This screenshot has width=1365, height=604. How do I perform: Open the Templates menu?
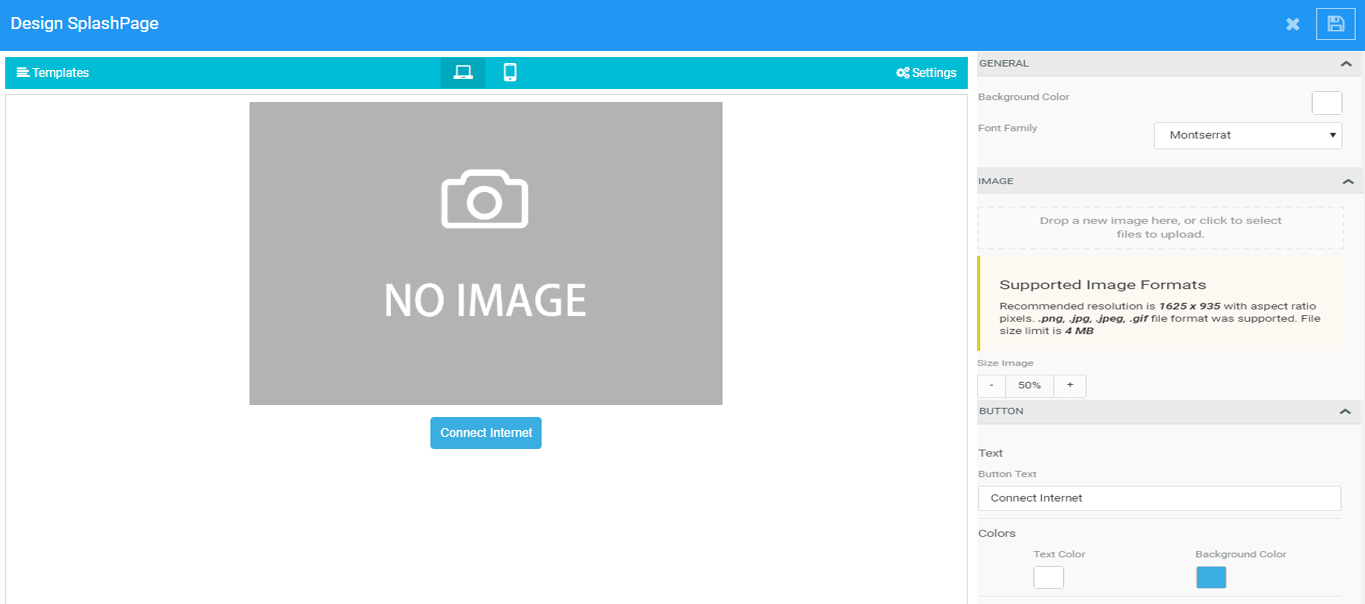tap(53, 73)
